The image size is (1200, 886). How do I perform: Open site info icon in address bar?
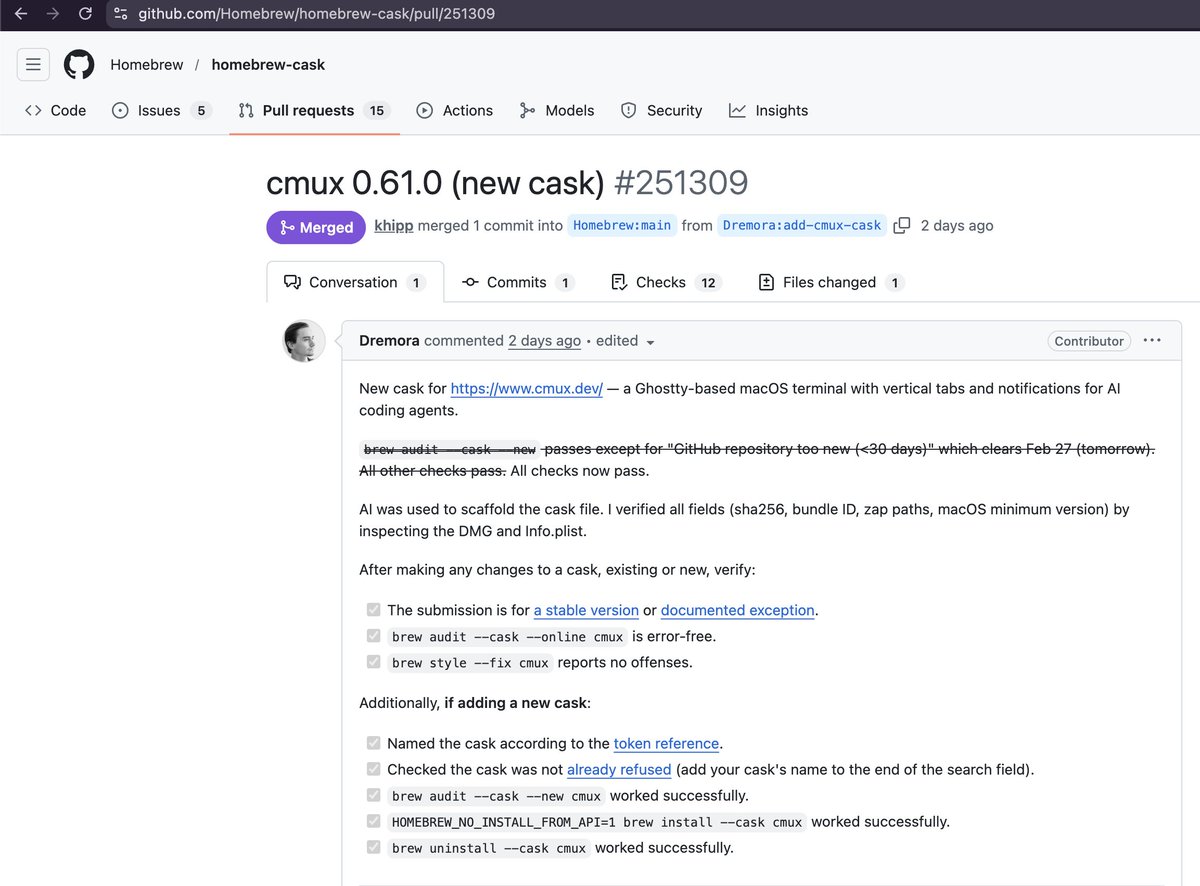point(121,14)
